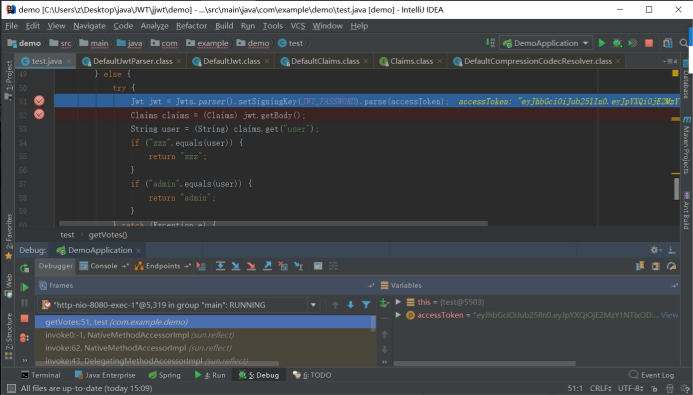The height and width of the screenshot is (395, 693).
Task: Click the Rerun DemoApplication debug icon
Action: click(24, 268)
